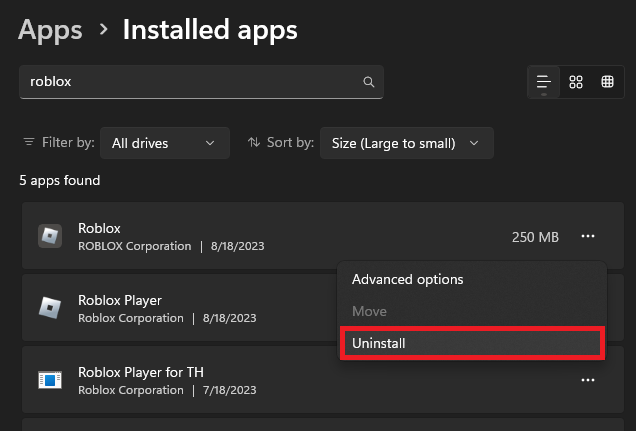Click the search magnifier icon
Image resolution: width=636 pixels, height=431 pixels.
click(x=369, y=82)
